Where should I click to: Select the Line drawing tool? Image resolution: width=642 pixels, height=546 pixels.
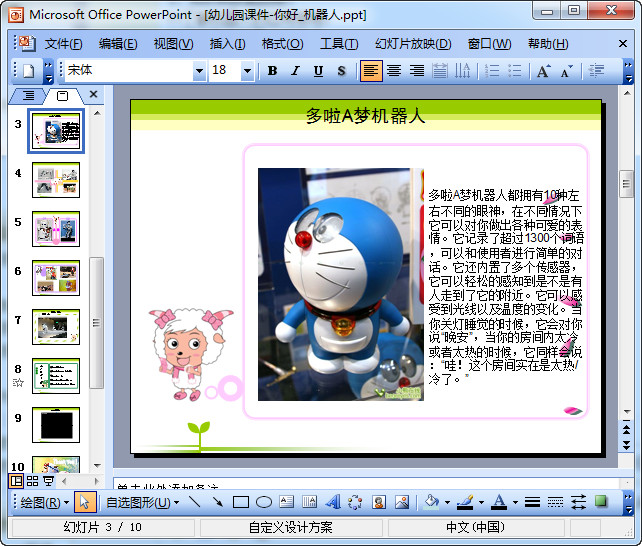point(194,502)
